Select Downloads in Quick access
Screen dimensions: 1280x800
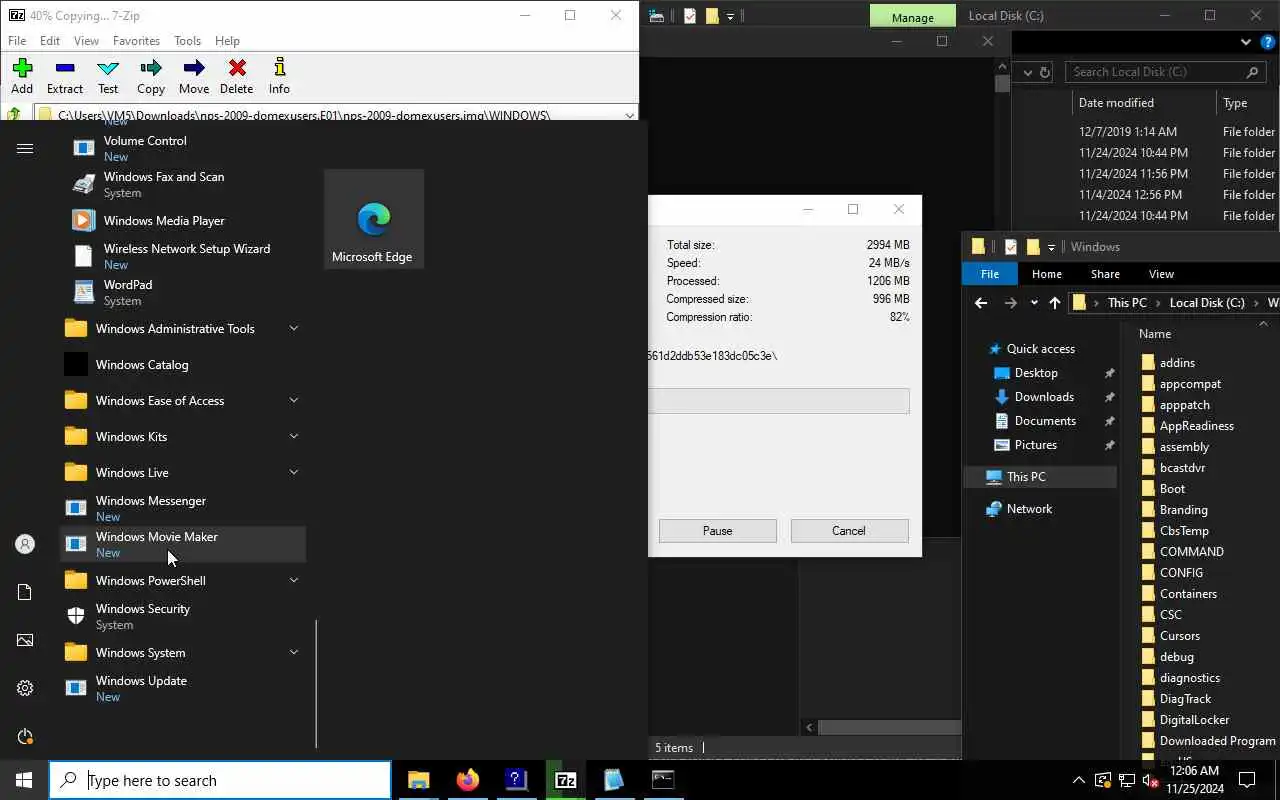[x=1044, y=397]
